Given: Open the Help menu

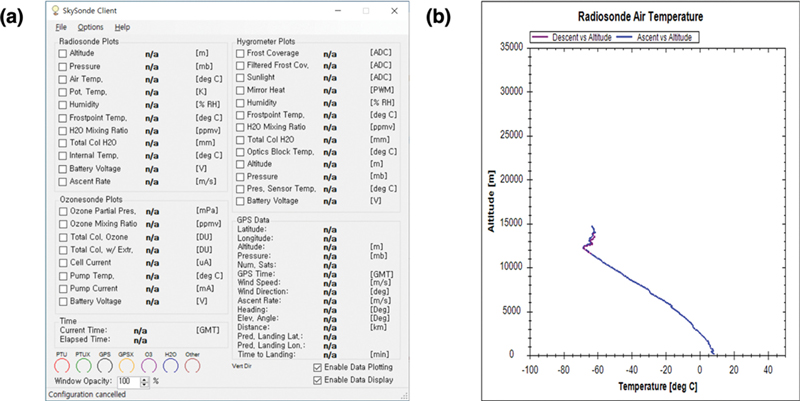Looking at the screenshot, I should (122, 26).
